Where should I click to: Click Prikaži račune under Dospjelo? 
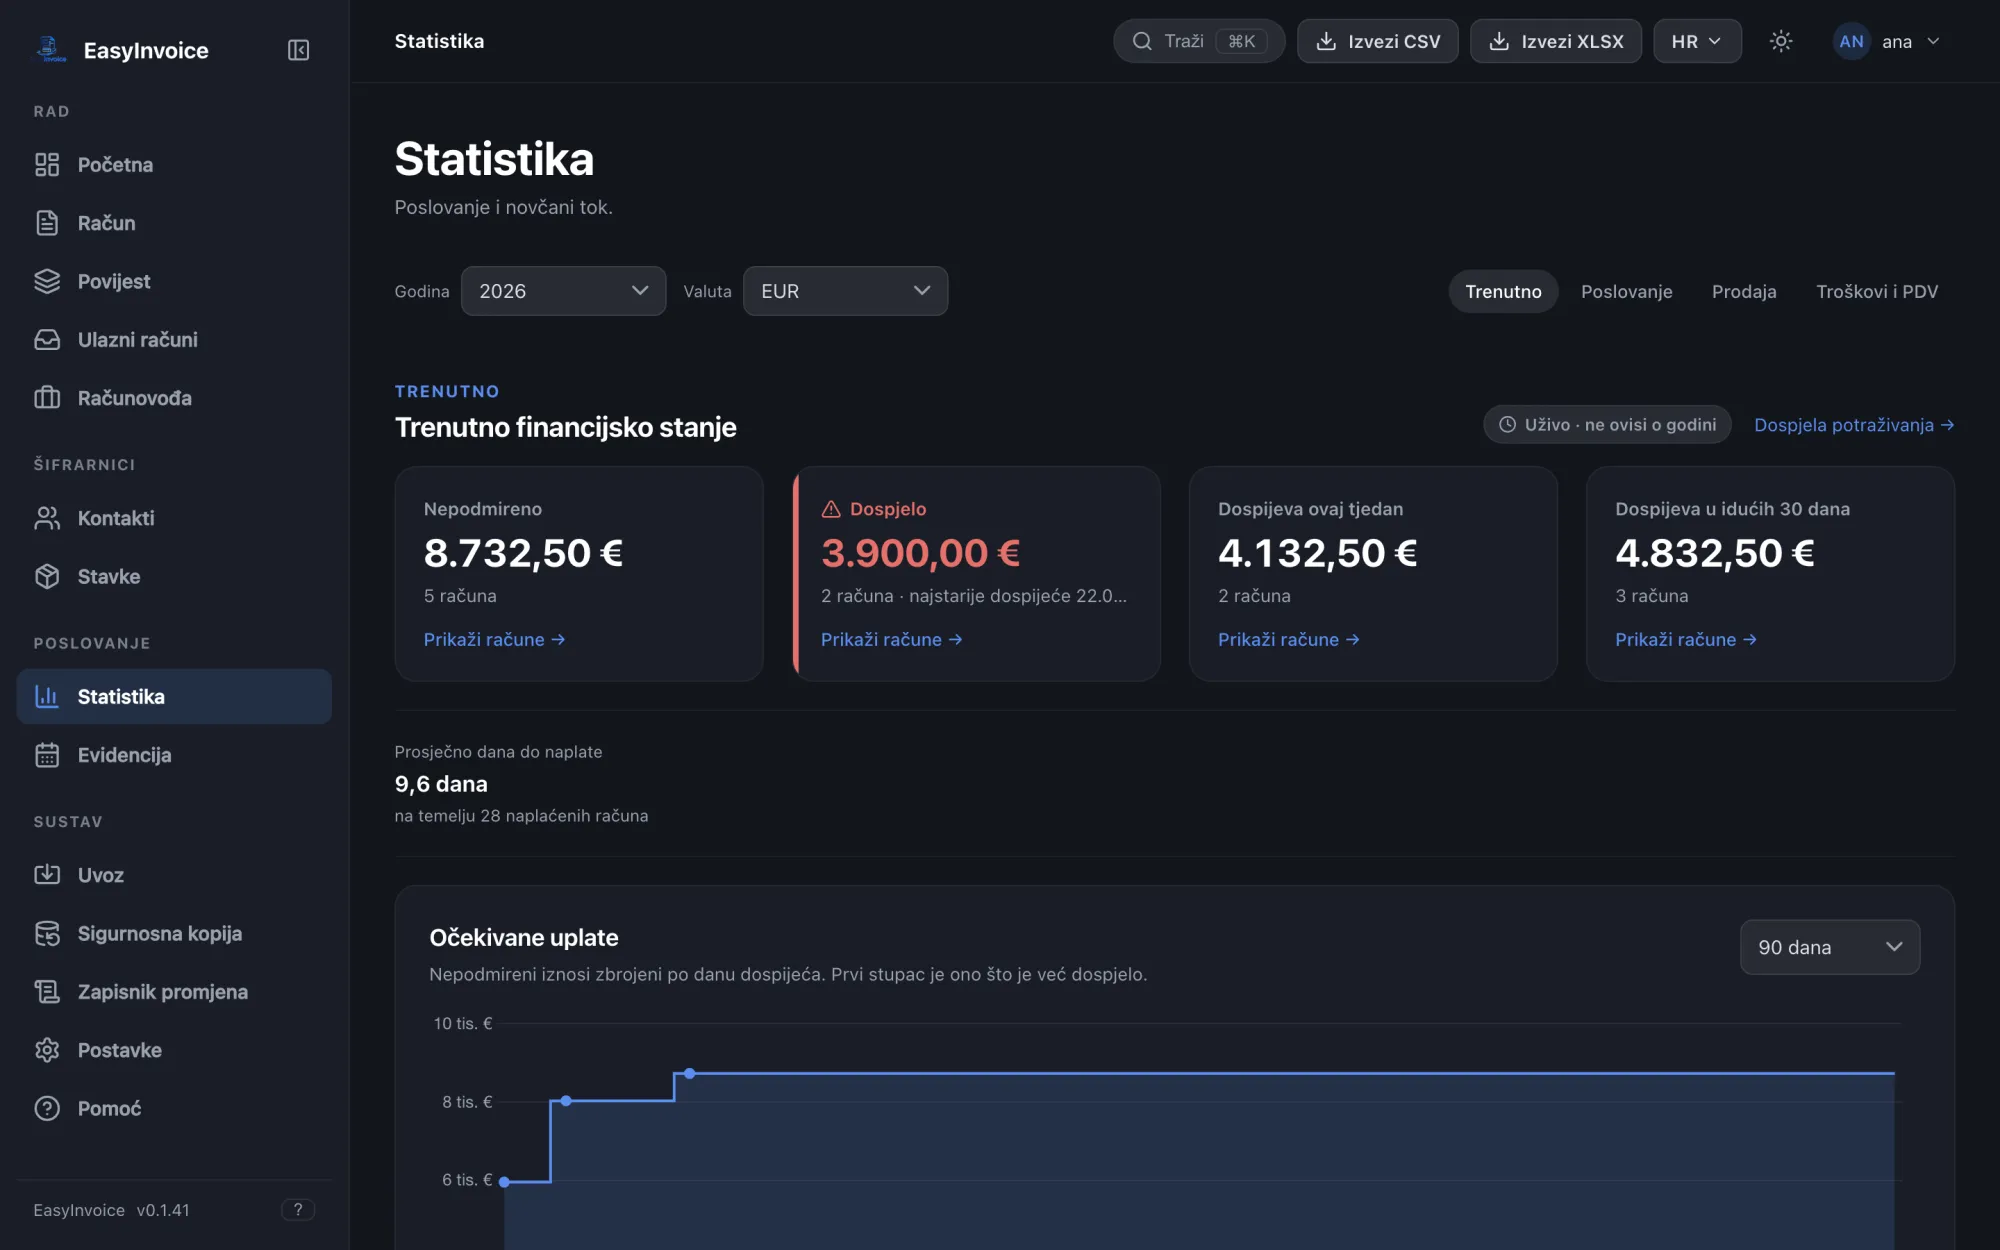point(891,639)
